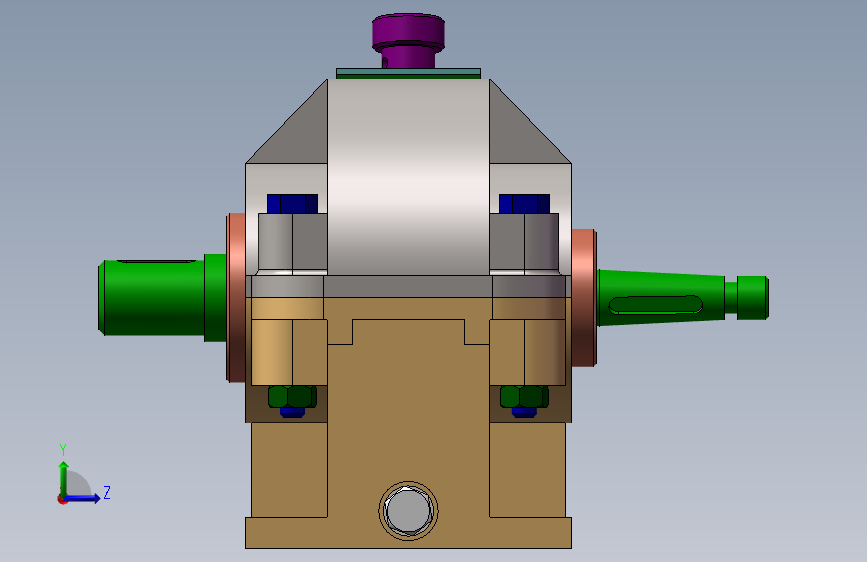
Task: Click the right copper bearing end cap
Action: point(584,298)
